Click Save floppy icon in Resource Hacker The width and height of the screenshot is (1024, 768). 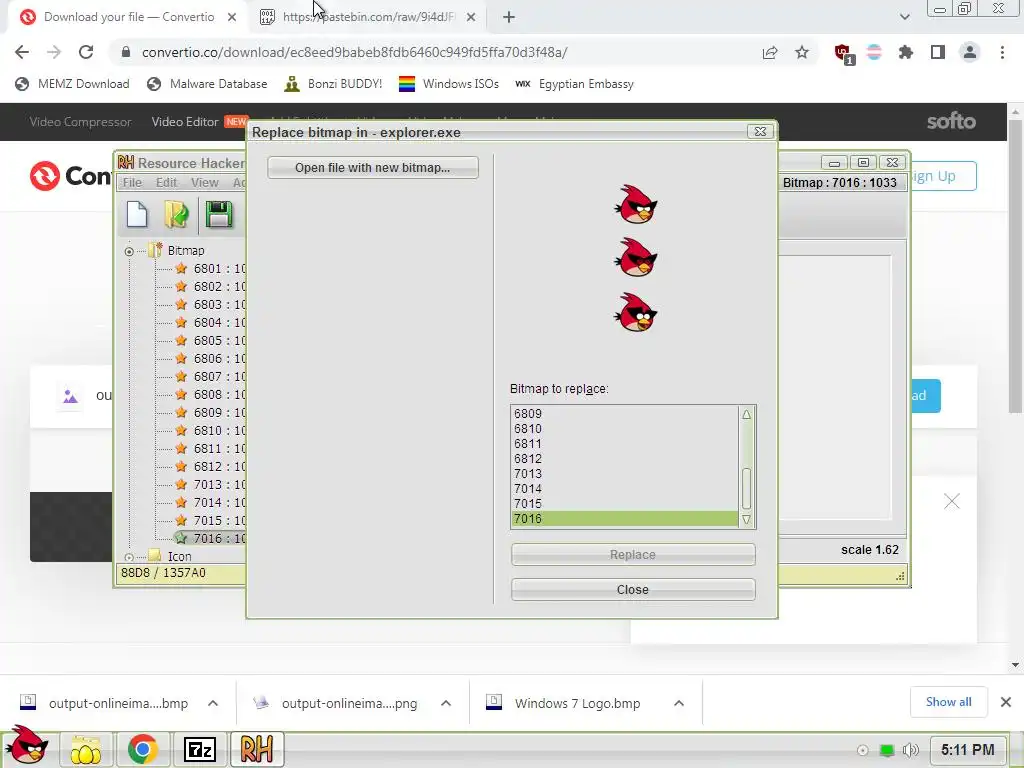click(x=219, y=215)
